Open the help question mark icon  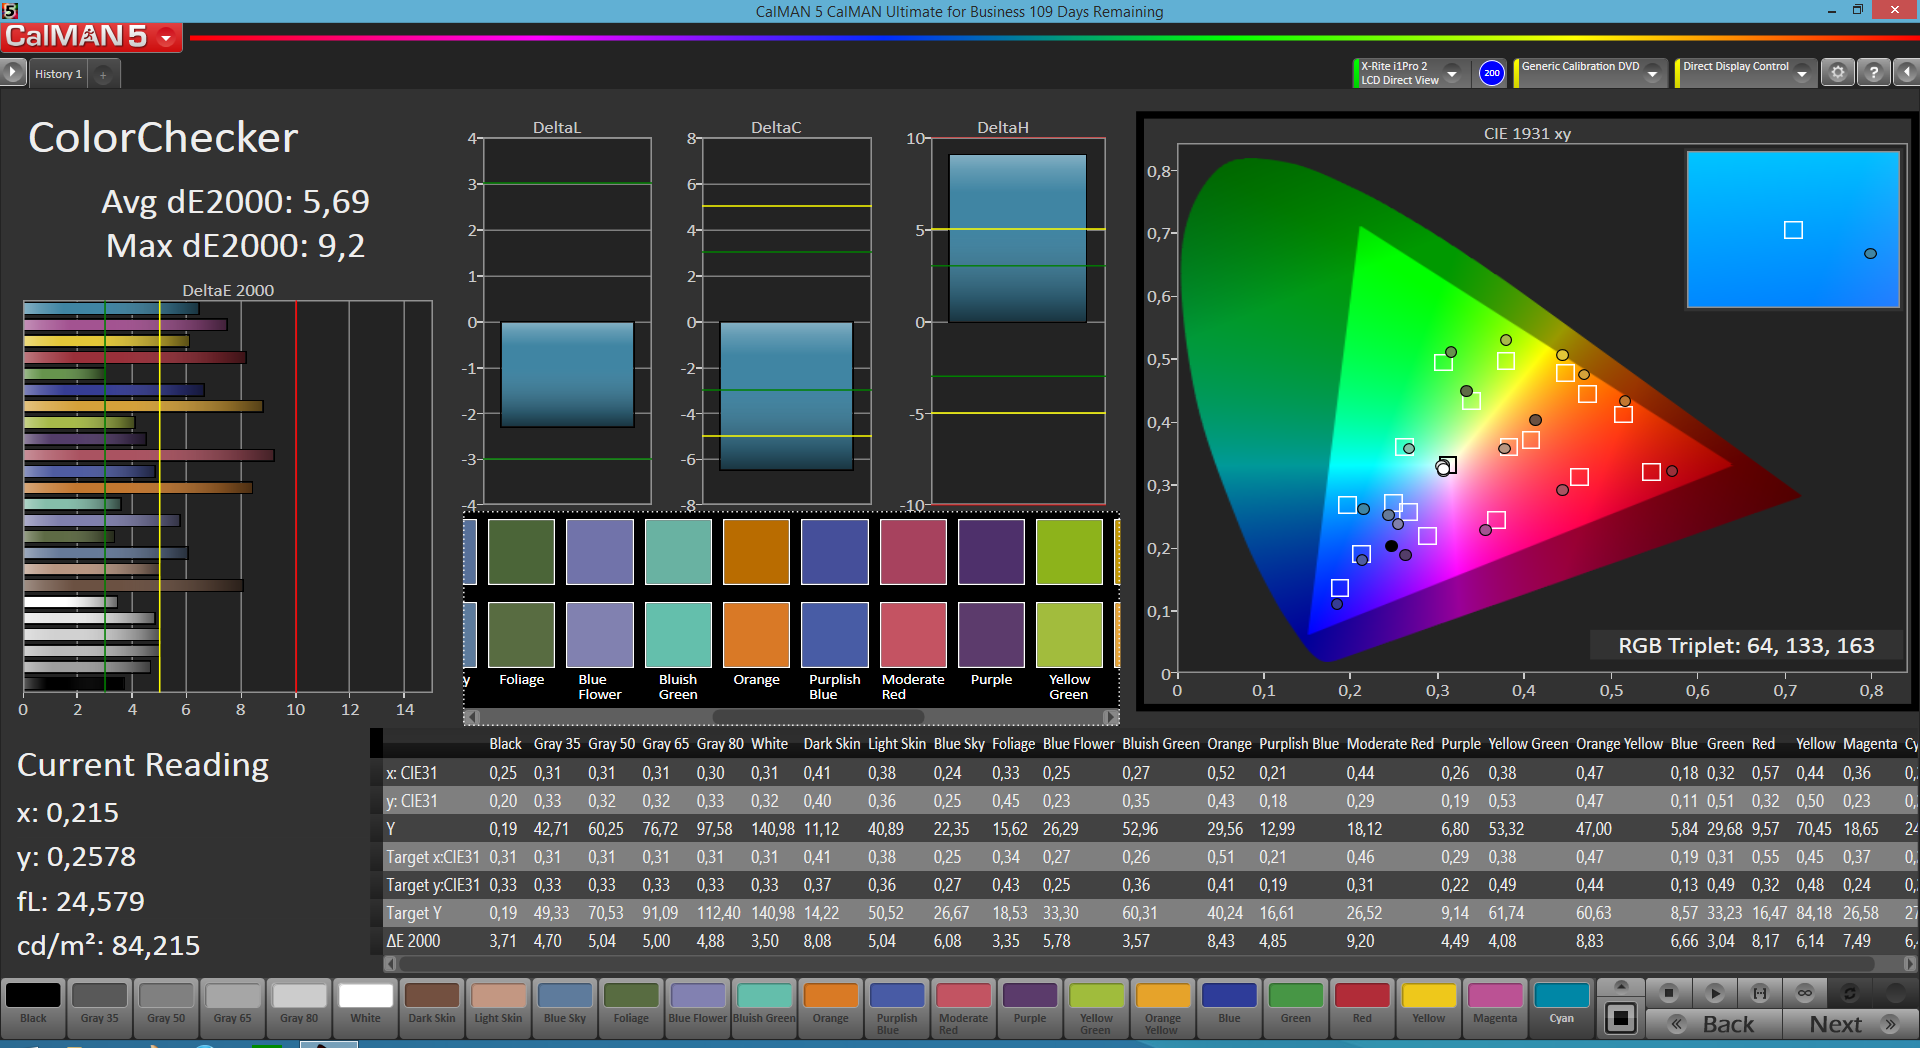click(x=1873, y=73)
